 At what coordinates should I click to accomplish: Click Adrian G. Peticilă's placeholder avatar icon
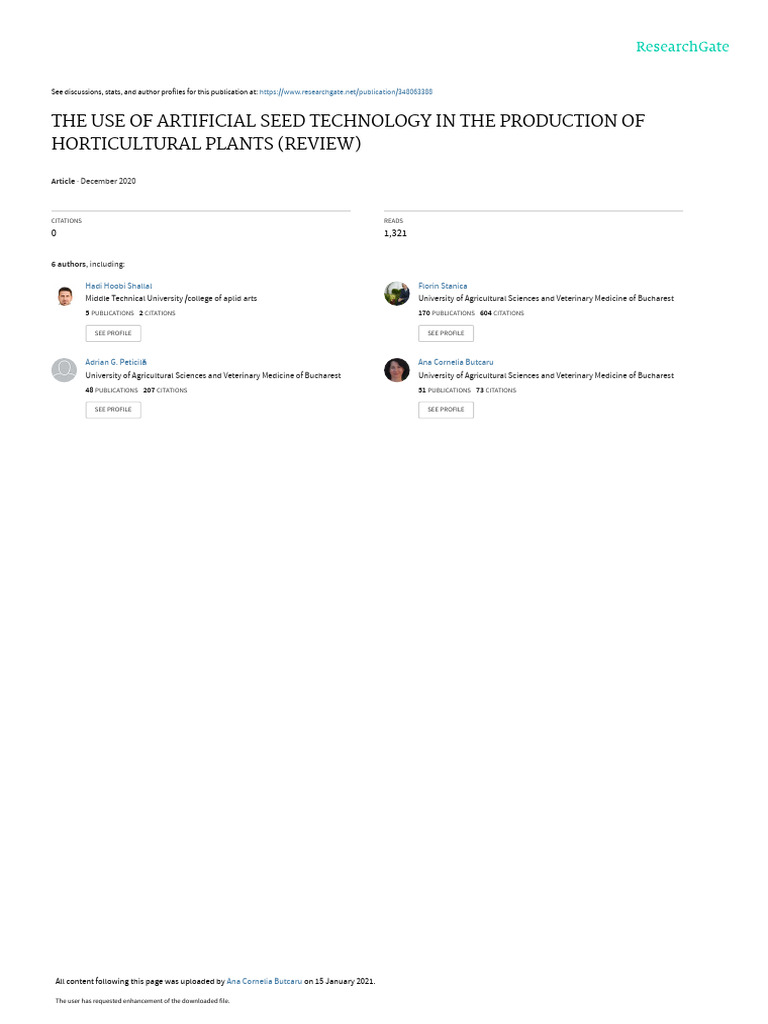click(64, 370)
